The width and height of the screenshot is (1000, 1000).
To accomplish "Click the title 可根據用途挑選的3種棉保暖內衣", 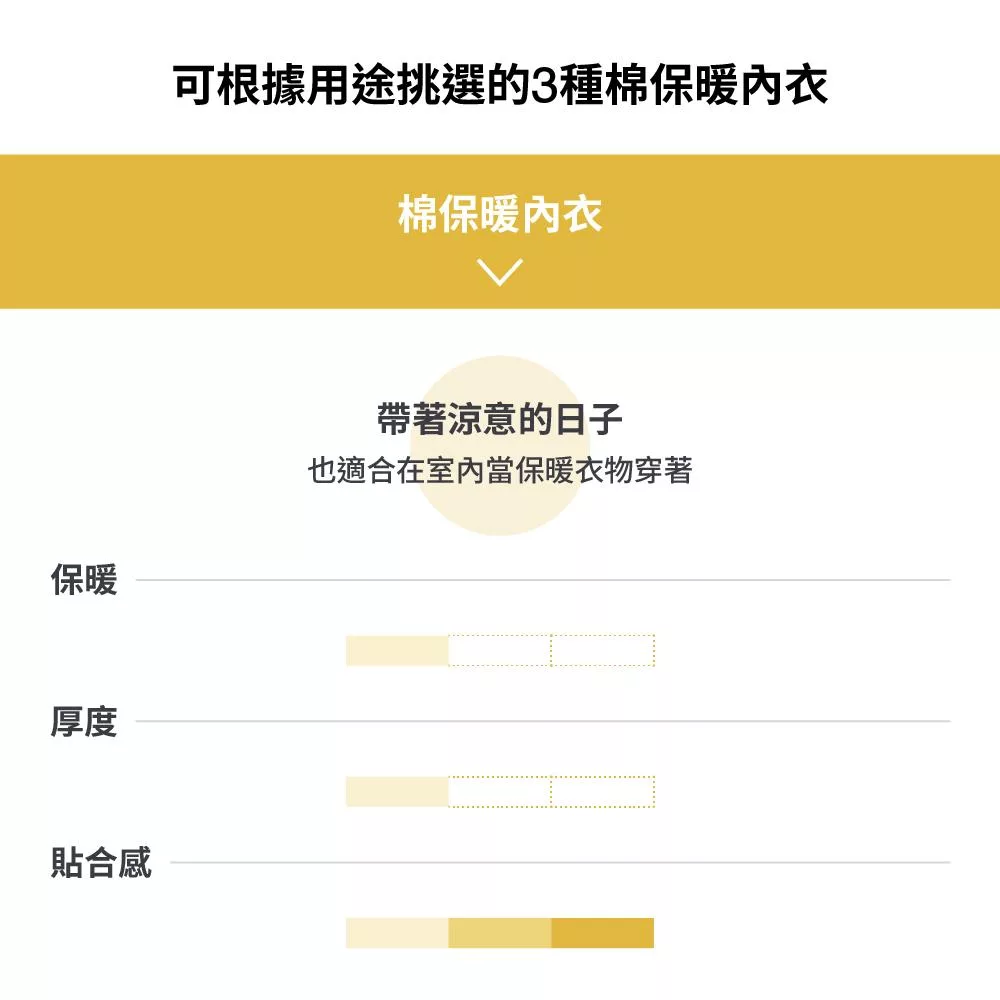I will (500, 86).
